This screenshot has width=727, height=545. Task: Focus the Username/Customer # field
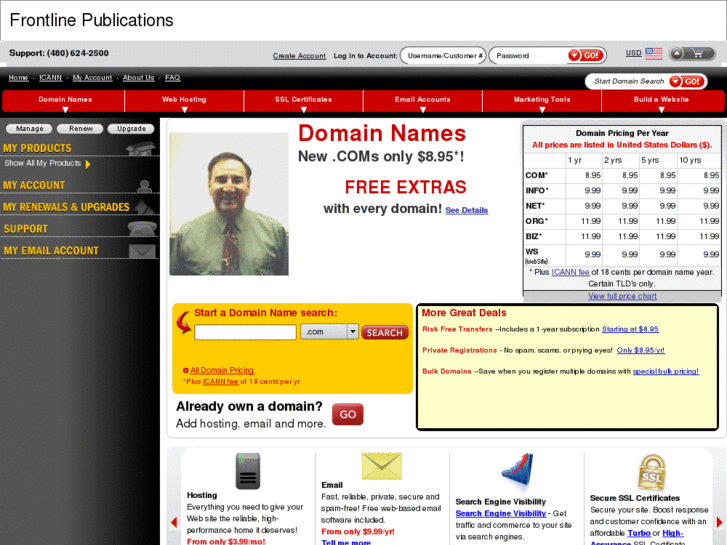443,56
